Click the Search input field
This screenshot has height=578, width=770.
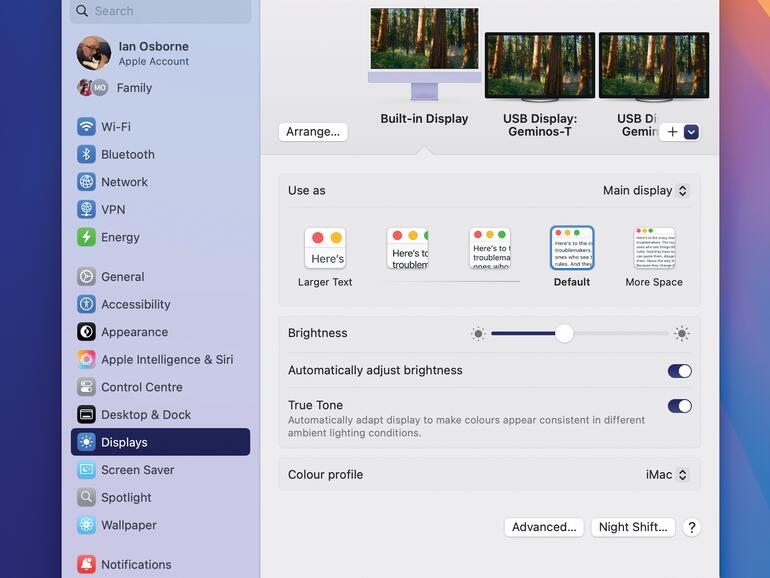coord(161,11)
